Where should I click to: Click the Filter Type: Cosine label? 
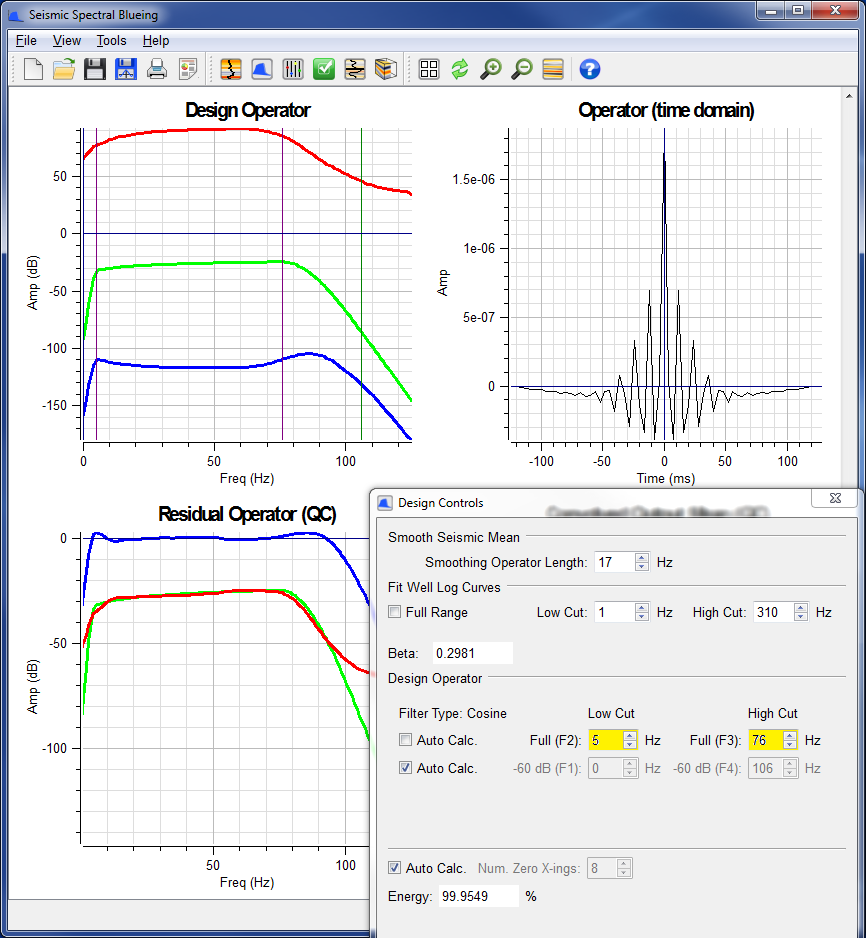(x=453, y=713)
